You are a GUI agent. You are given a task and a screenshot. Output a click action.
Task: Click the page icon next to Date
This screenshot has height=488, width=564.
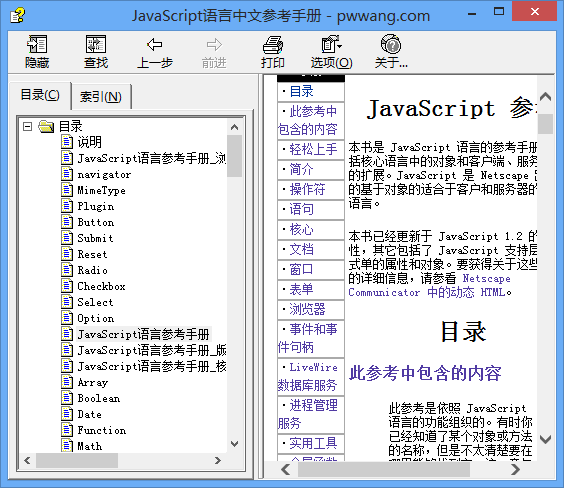67,414
